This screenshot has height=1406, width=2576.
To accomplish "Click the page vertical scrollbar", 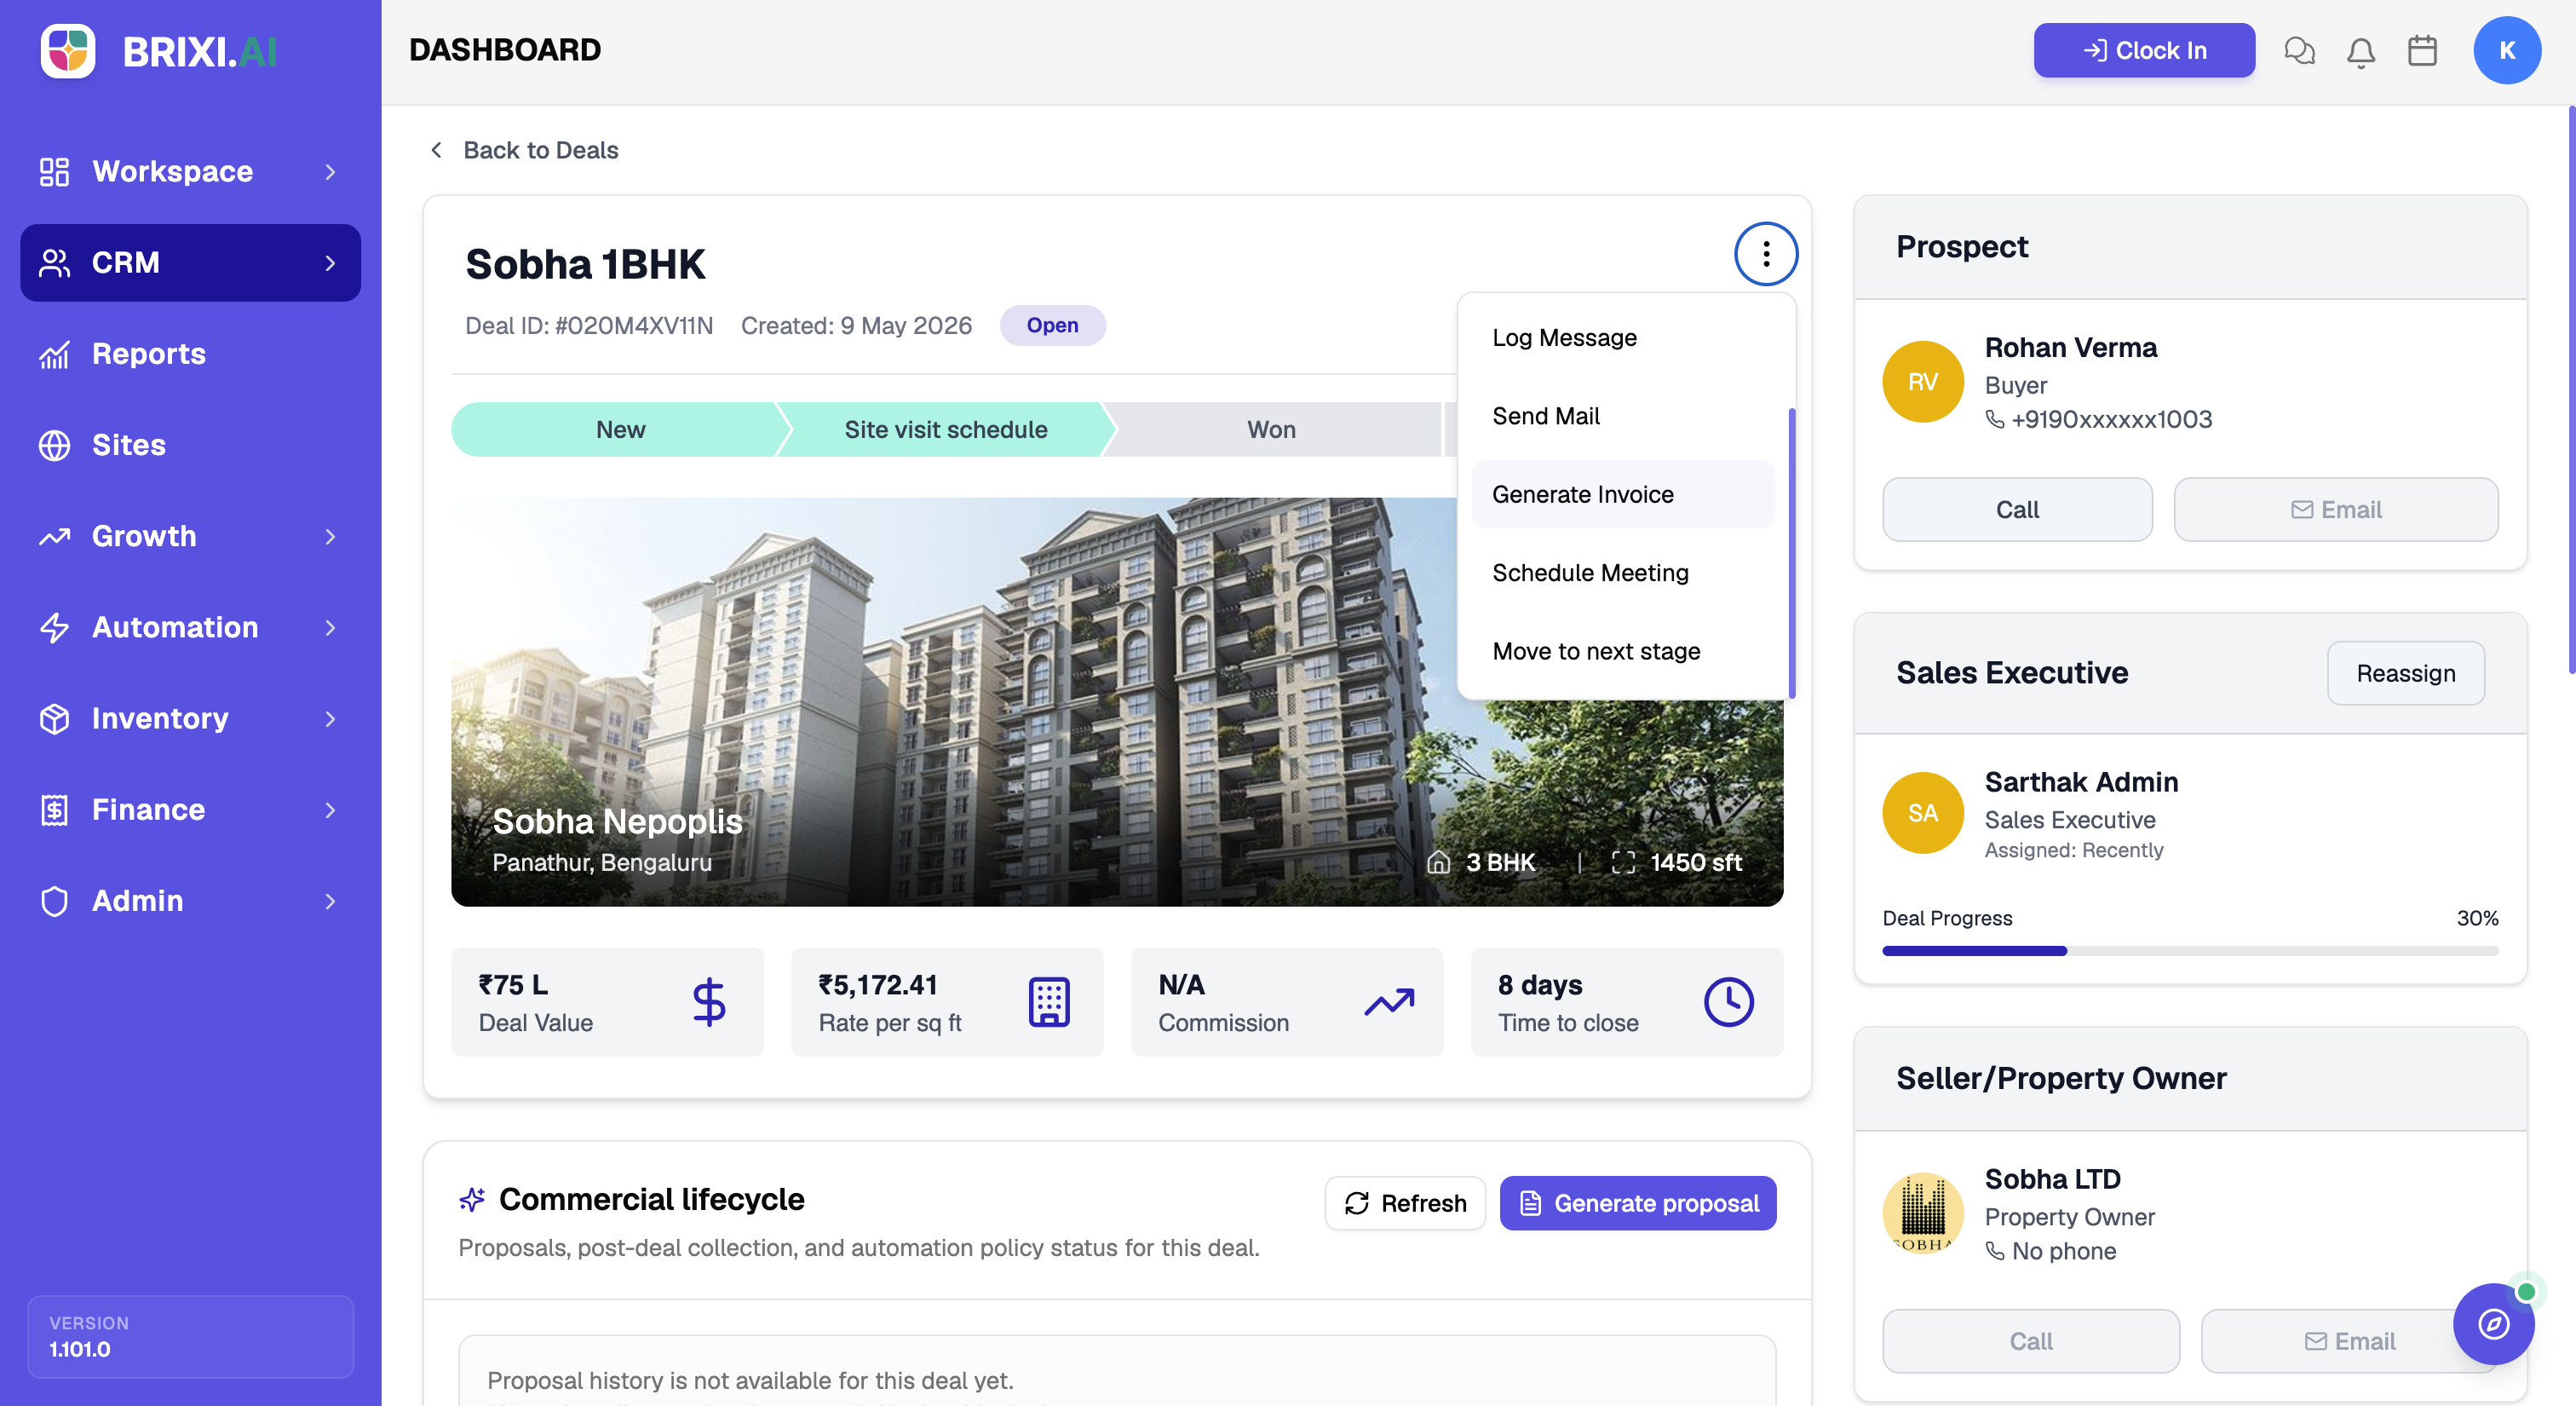I will pyautogui.click(x=2571, y=390).
